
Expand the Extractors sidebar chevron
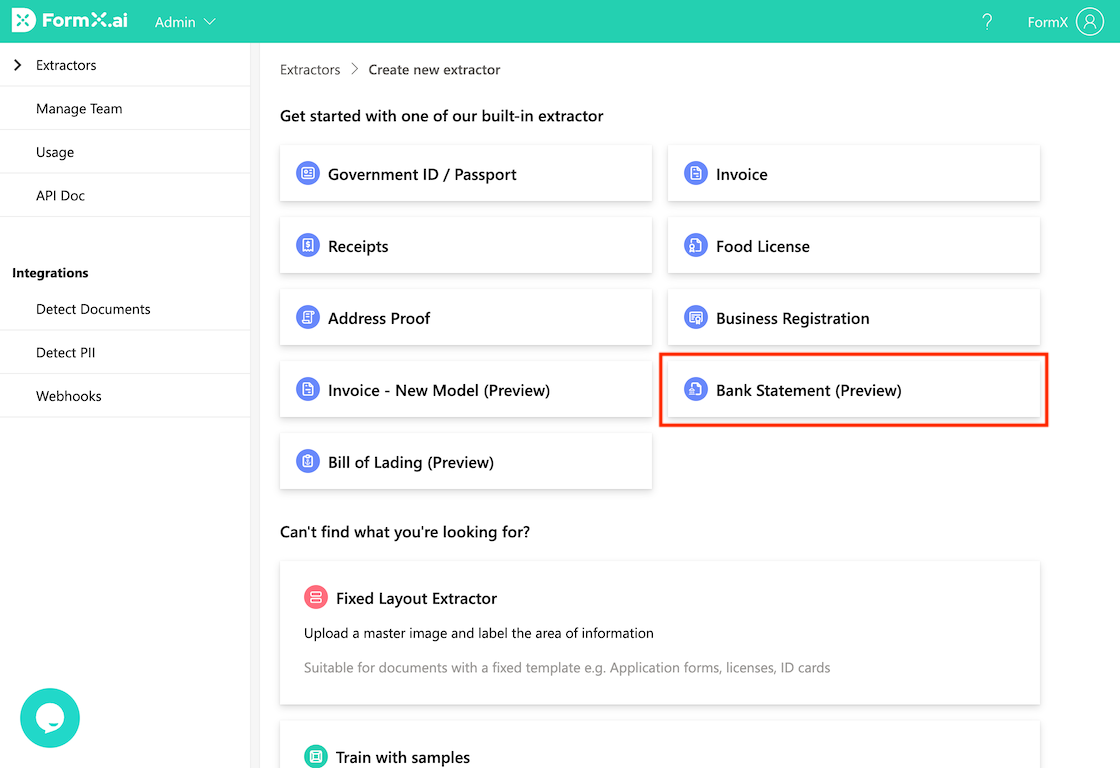tap(18, 65)
